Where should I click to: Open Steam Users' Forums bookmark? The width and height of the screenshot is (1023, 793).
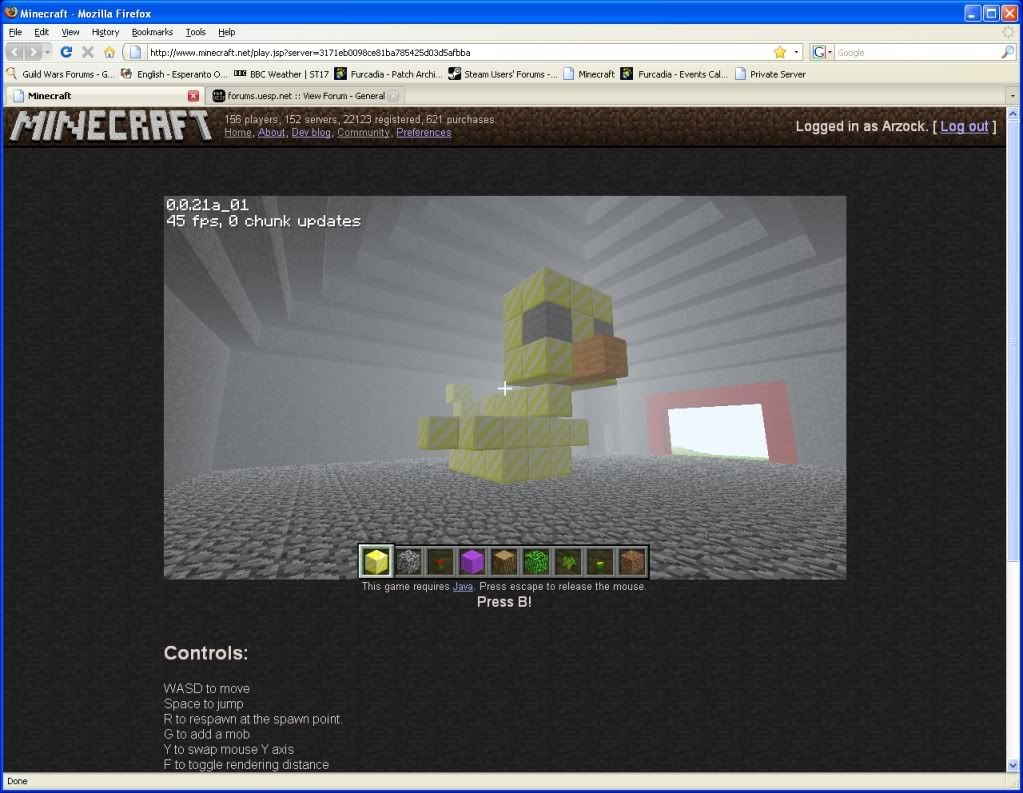503,74
